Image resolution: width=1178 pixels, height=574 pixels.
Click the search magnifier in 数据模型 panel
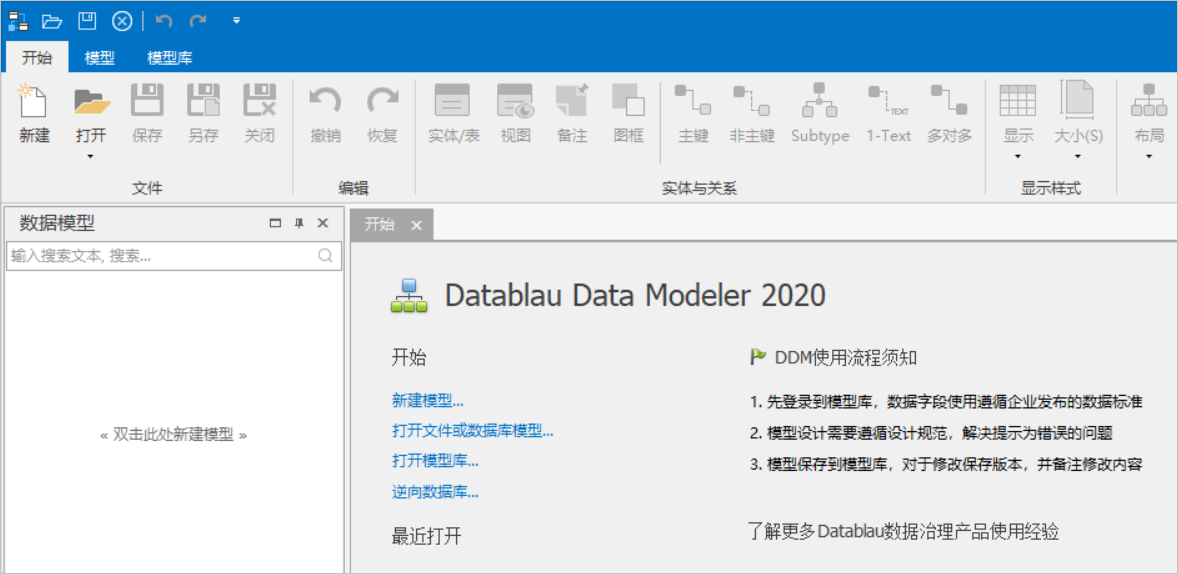(325, 255)
